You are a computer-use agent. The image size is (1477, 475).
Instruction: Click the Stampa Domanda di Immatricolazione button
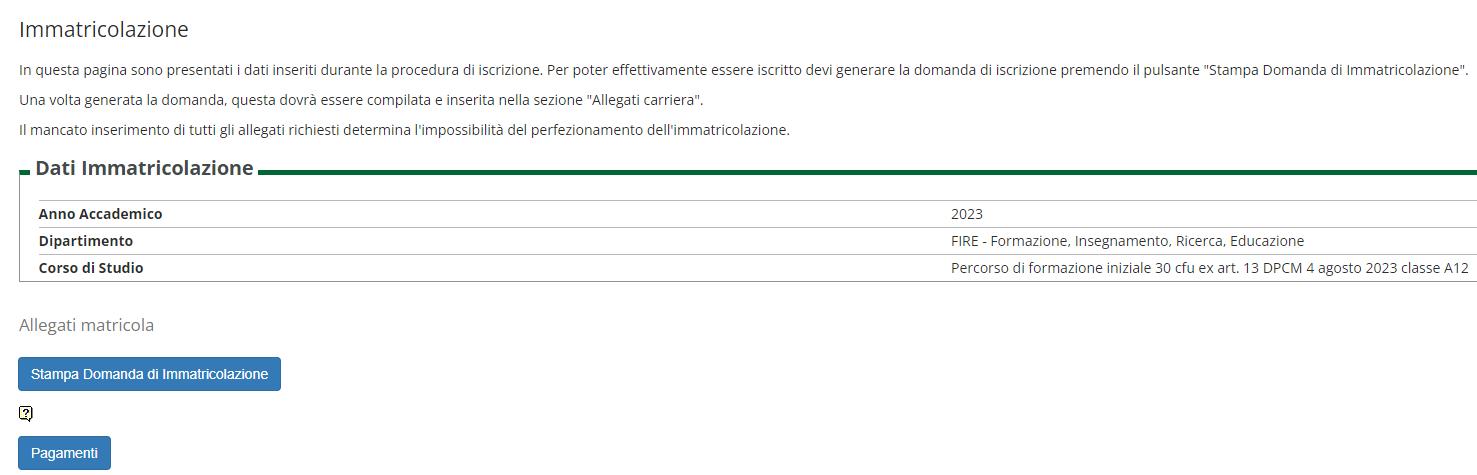pyautogui.click(x=149, y=374)
